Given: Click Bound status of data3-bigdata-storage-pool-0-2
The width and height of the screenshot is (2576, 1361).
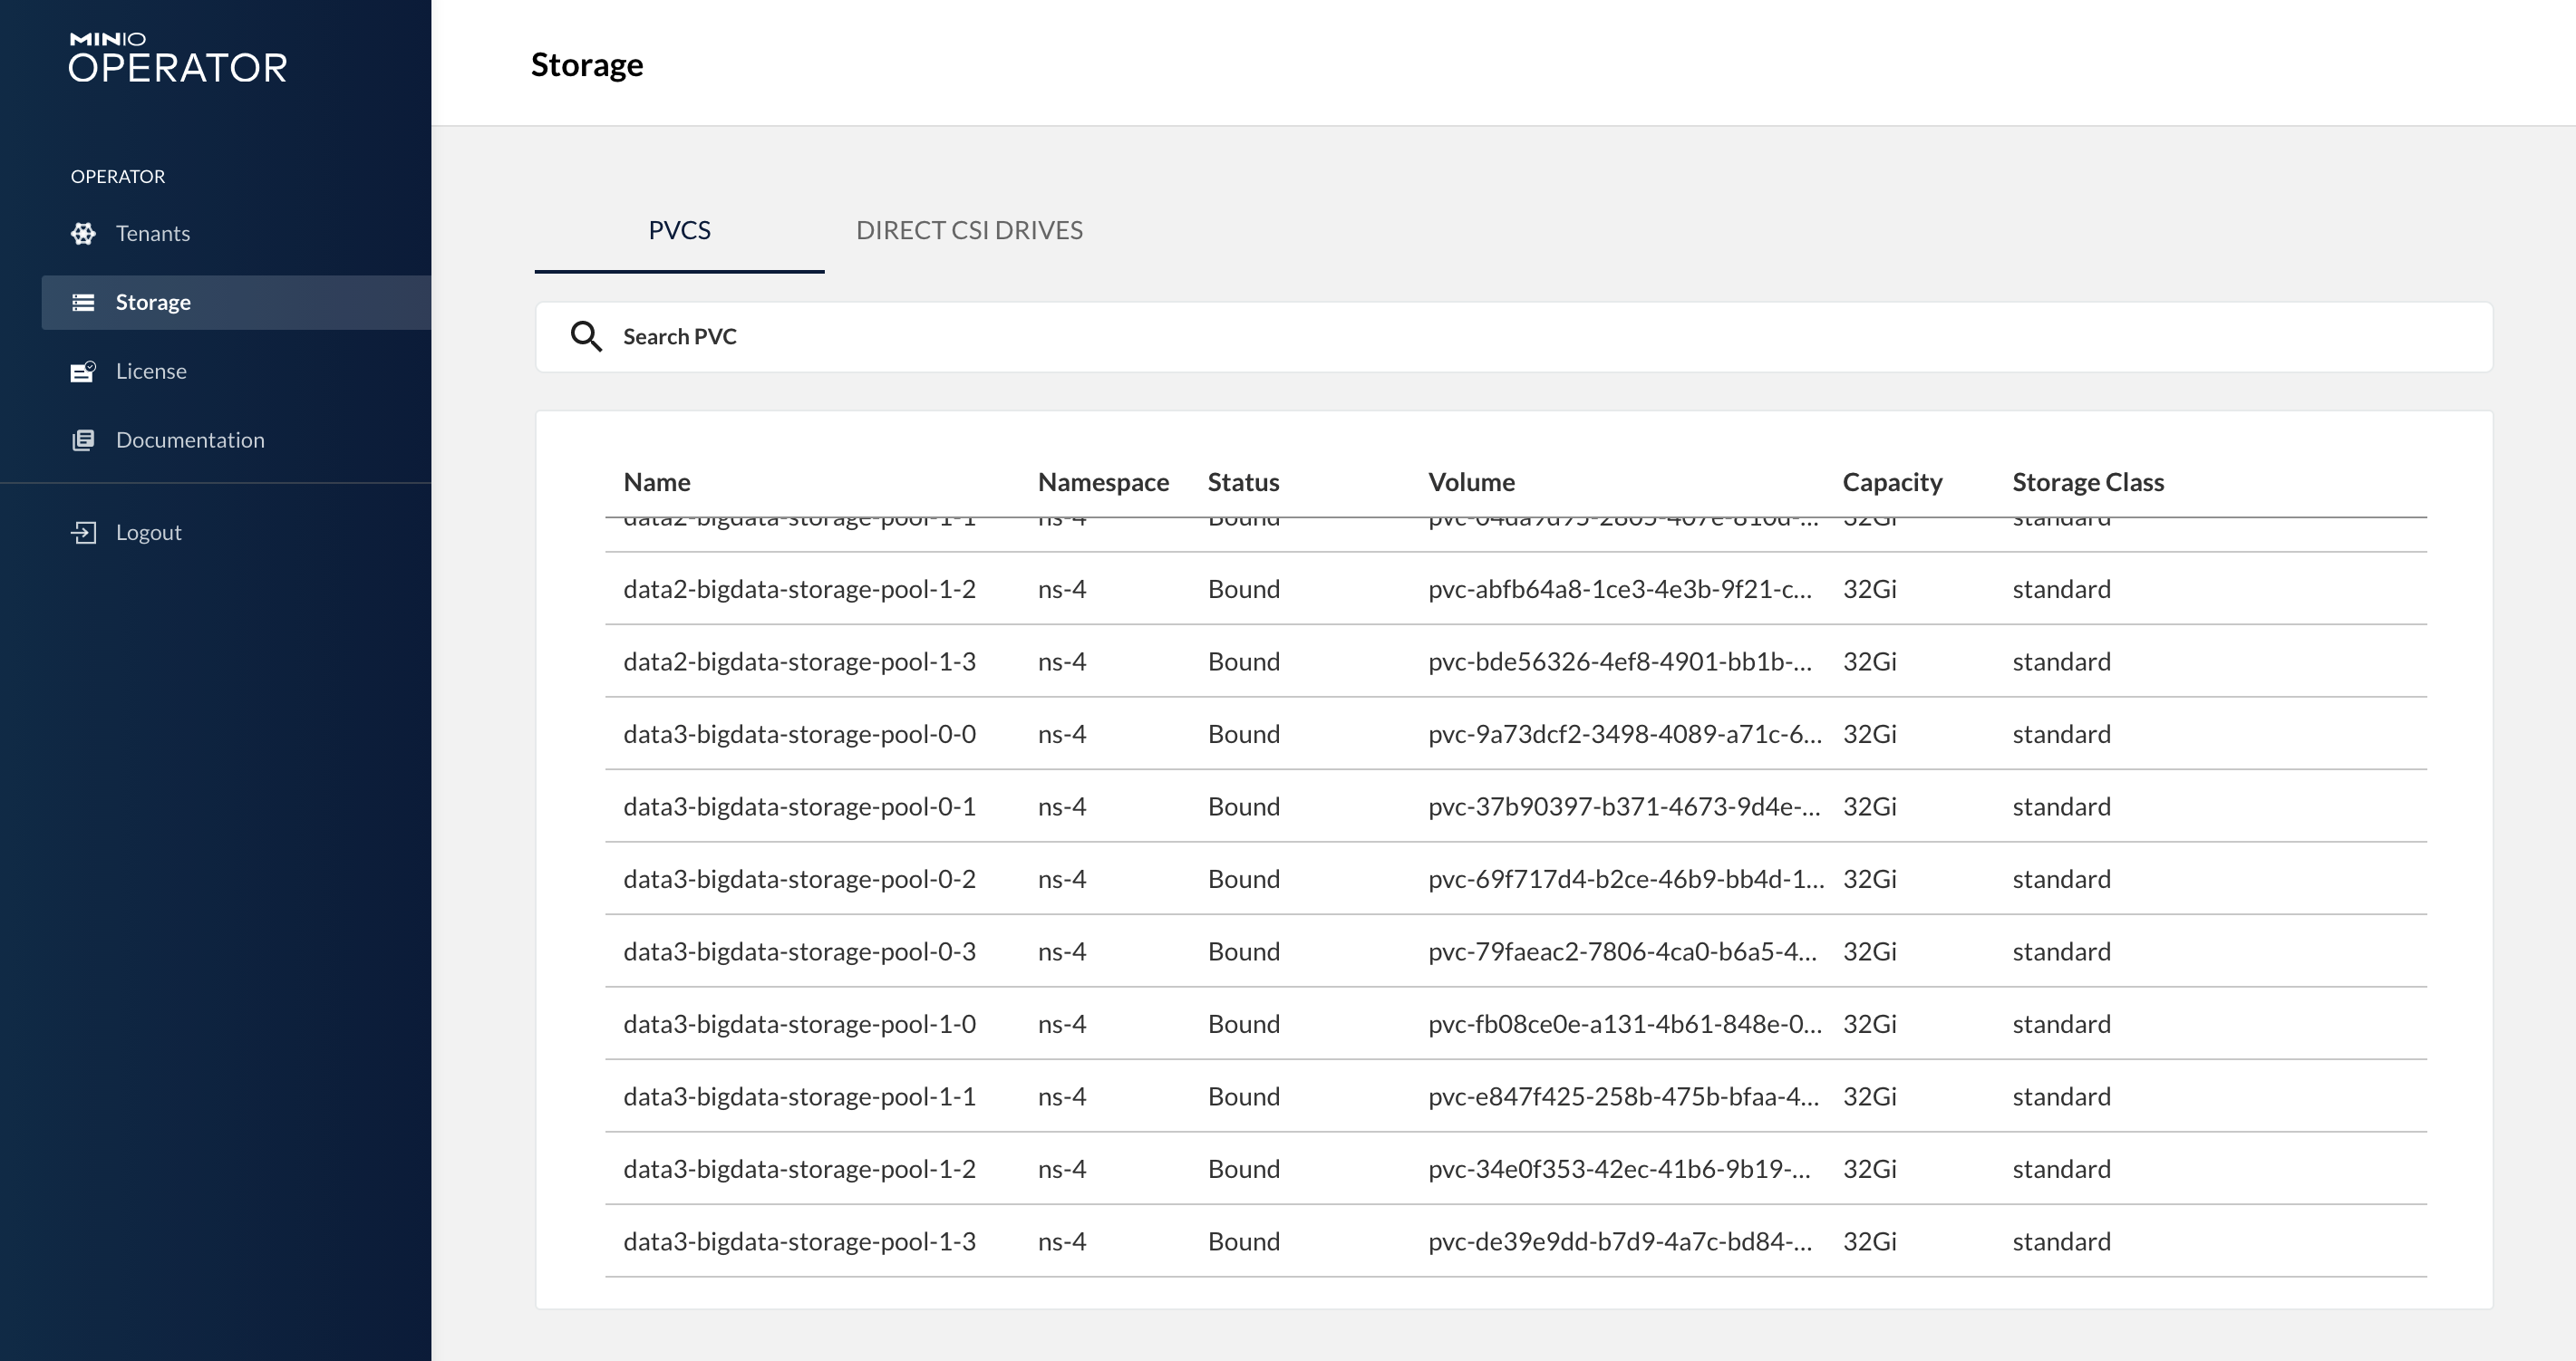Looking at the screenshot, I should (1243, 879).
